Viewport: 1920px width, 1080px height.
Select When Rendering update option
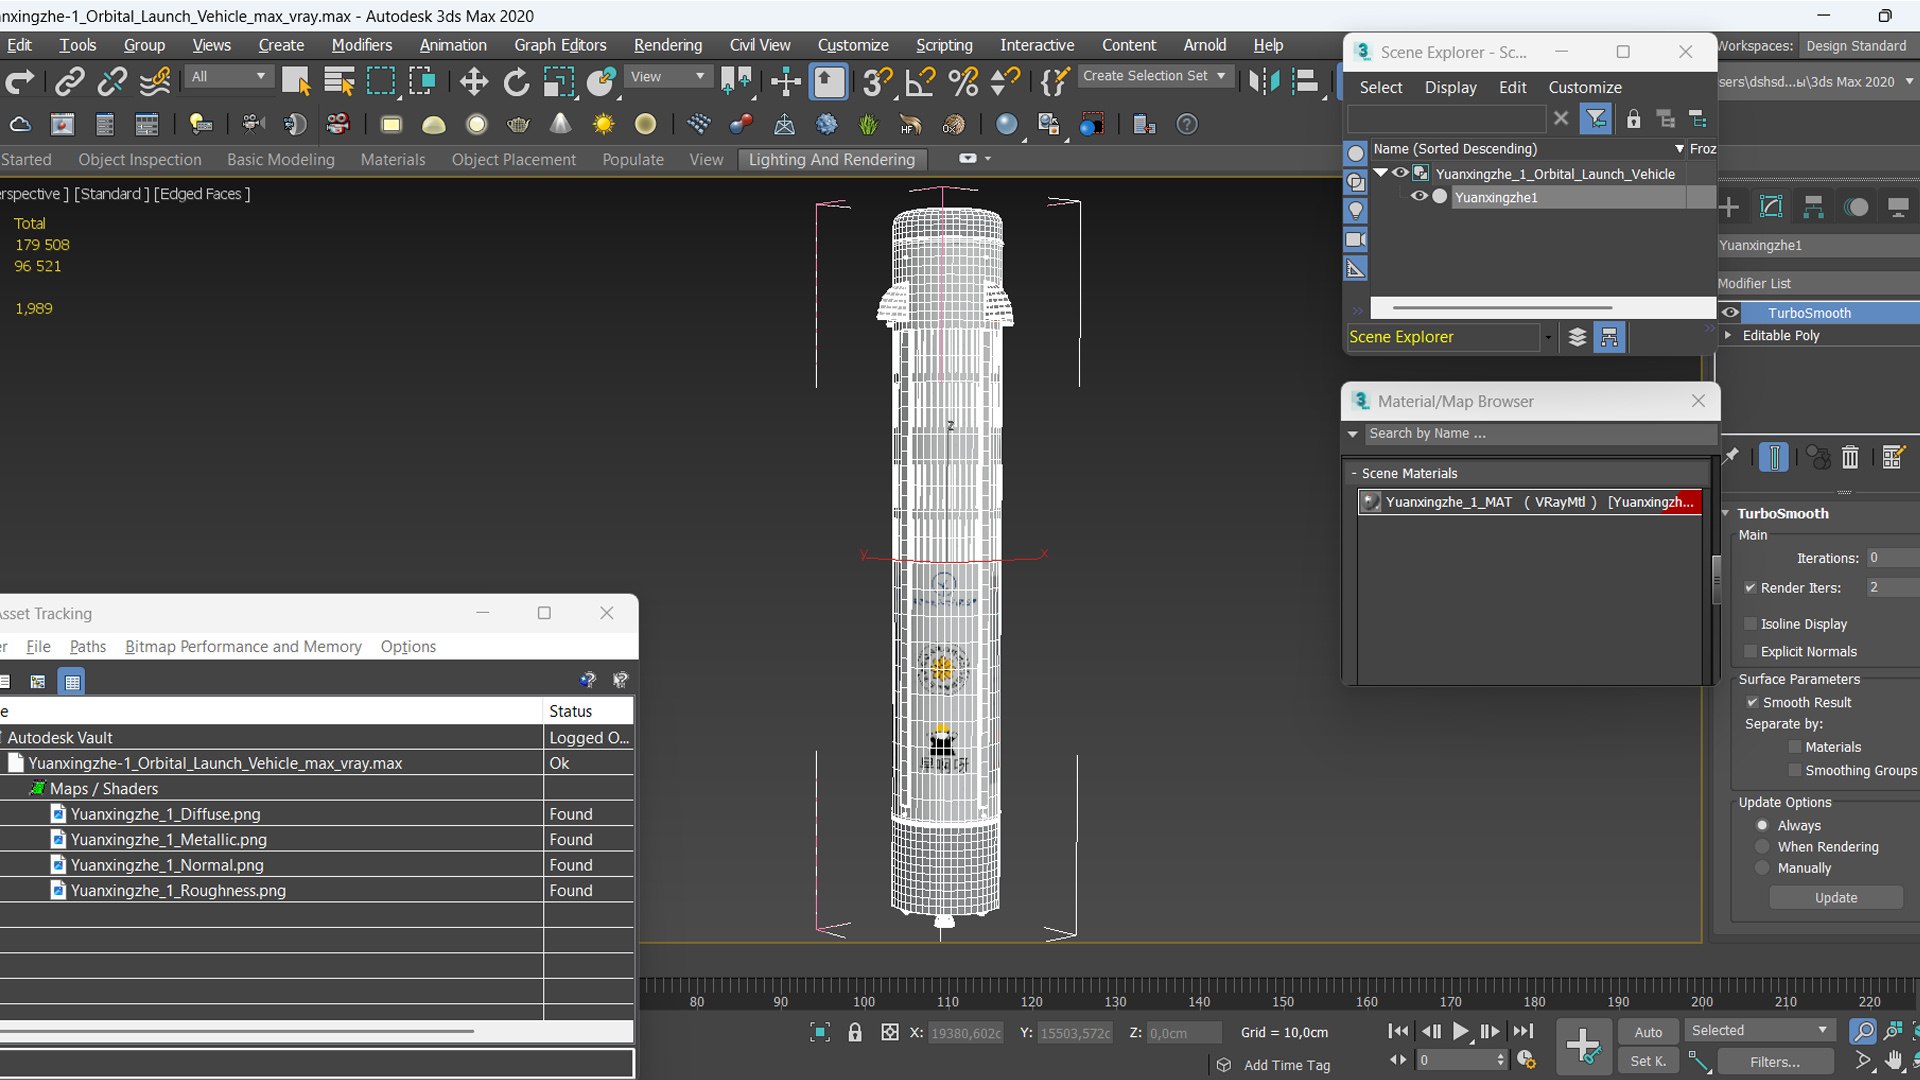point(1762,847)
